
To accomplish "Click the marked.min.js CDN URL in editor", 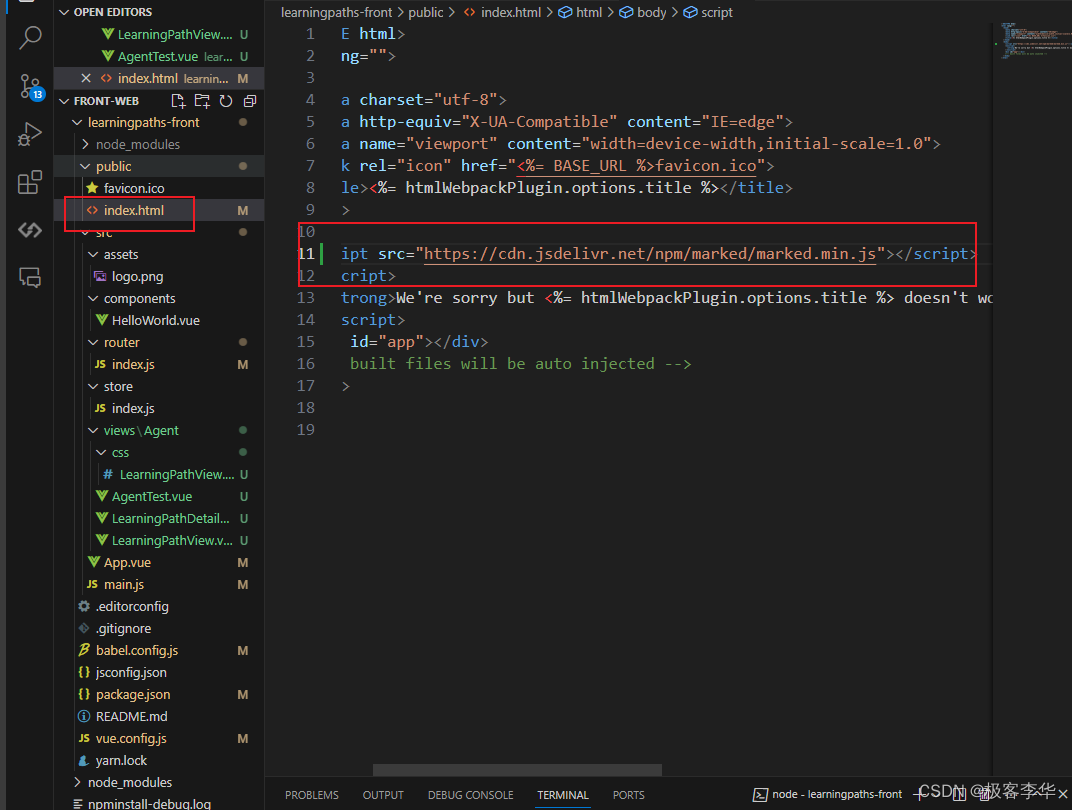I will pyautogui.click(x=649, y=254).
